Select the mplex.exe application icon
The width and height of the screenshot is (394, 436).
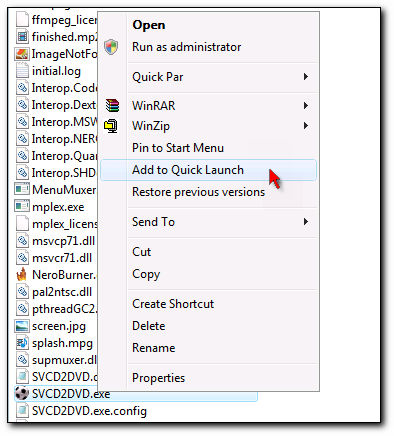point(22,207)
